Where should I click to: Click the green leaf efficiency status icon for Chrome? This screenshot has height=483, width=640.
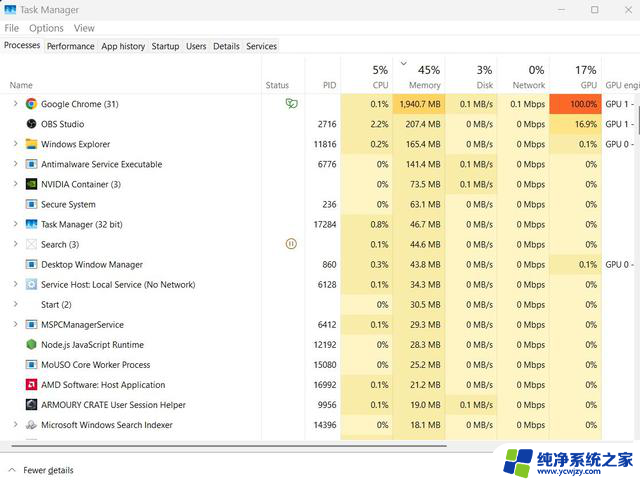coord(291,103)
